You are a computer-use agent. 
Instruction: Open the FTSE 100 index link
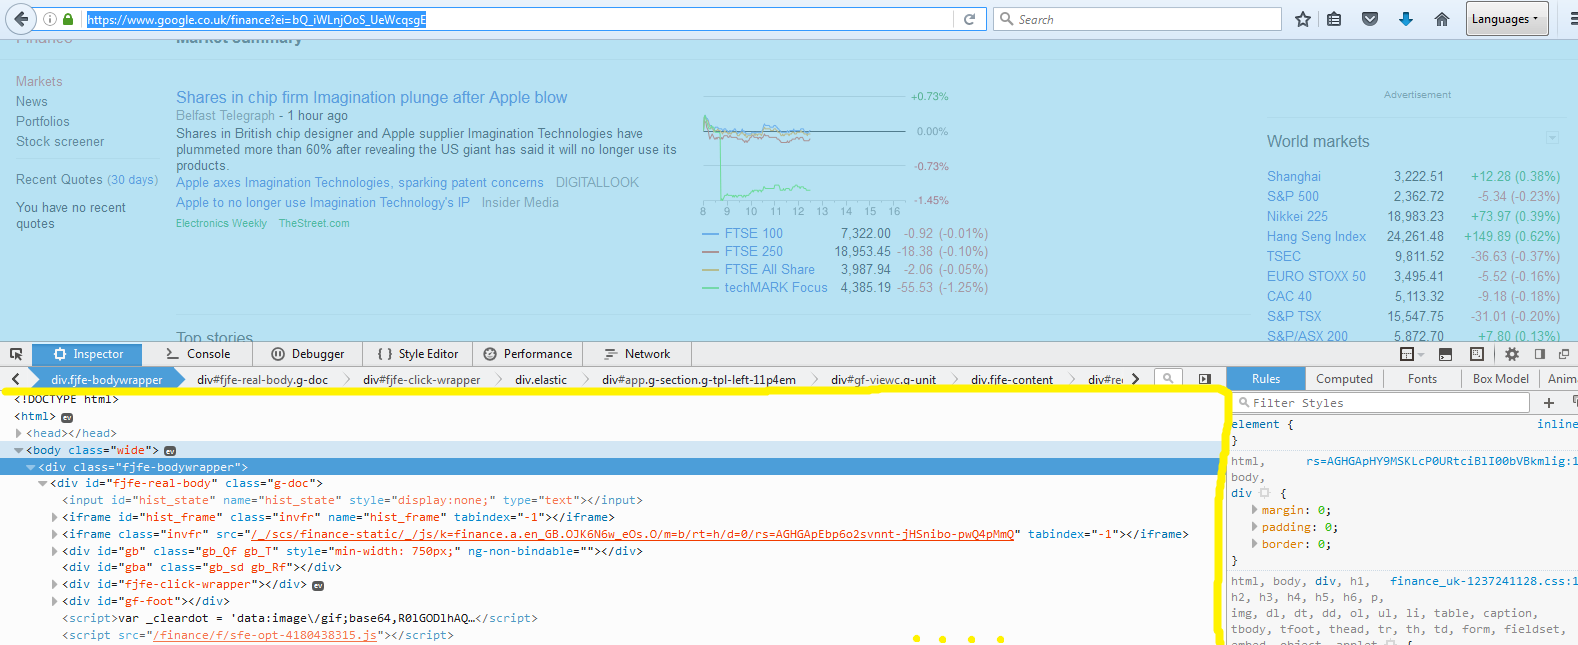pos(754,234)
